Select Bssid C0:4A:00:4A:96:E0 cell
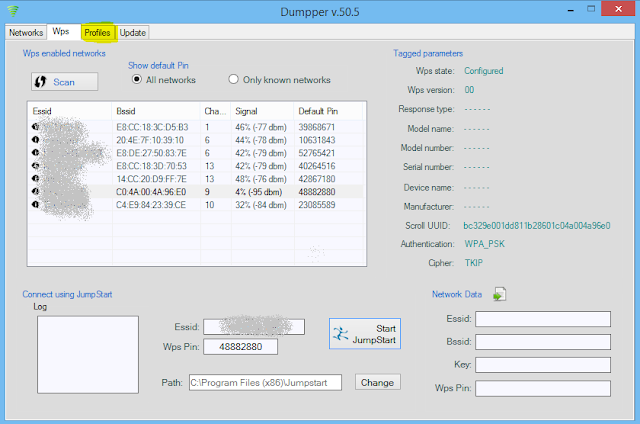The height and width of the screenshot is (424, 640). pos(151,191)
